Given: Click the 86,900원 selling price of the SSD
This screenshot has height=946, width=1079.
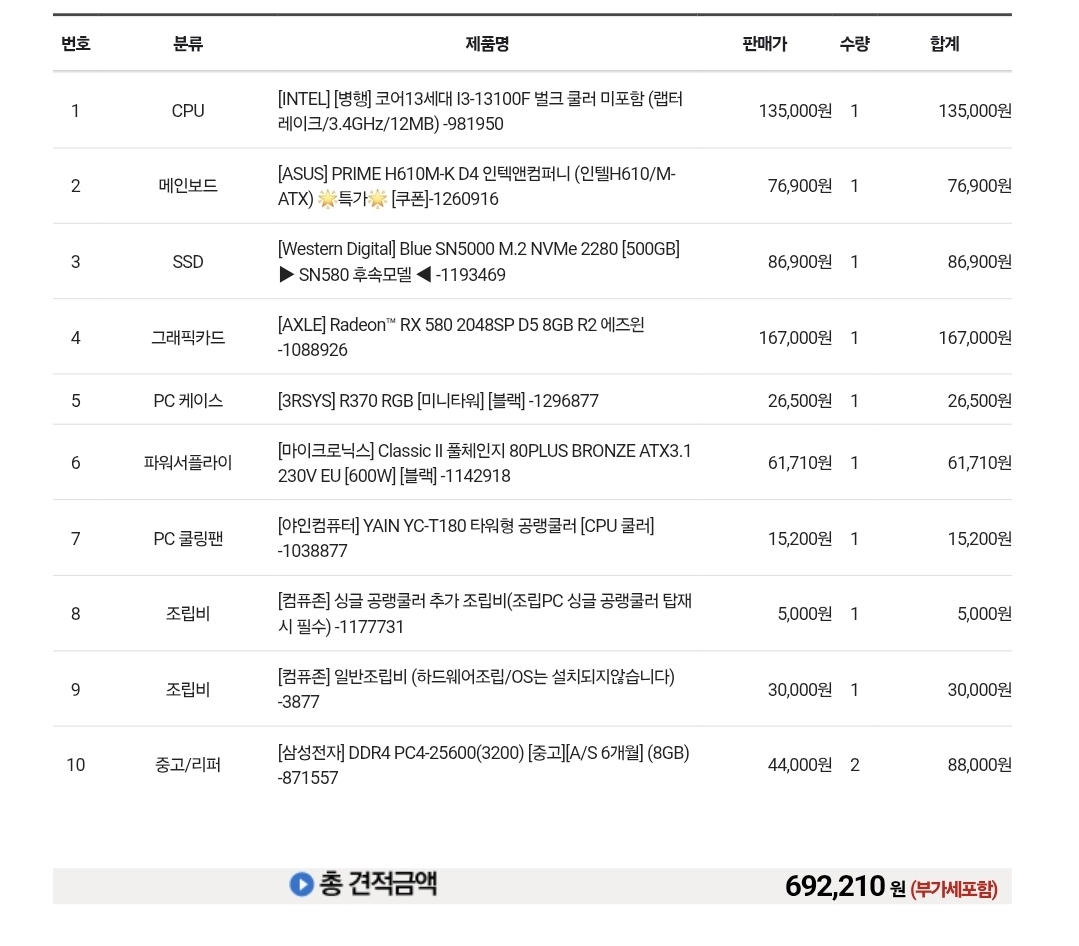Looking at the screenshot, I should tap(800, 261).
